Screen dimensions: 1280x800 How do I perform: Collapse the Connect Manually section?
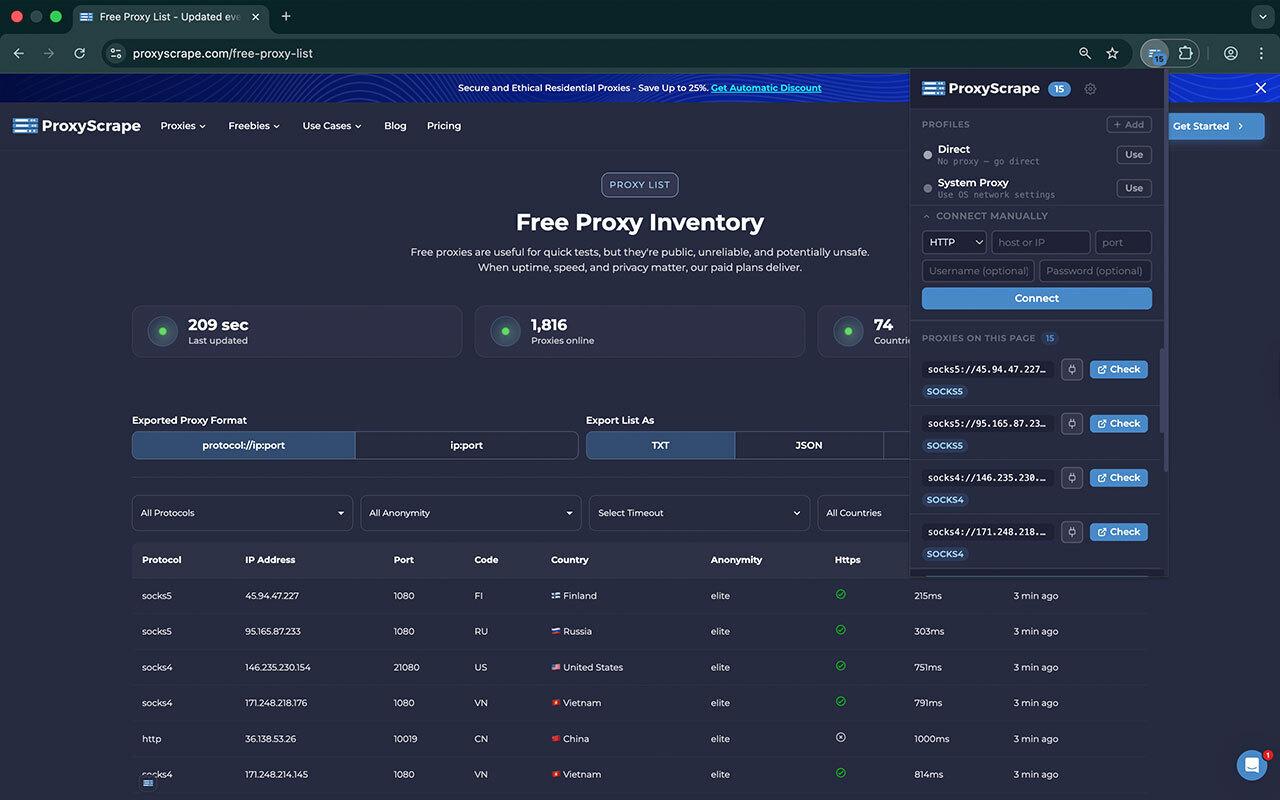[x=985, y=216]
